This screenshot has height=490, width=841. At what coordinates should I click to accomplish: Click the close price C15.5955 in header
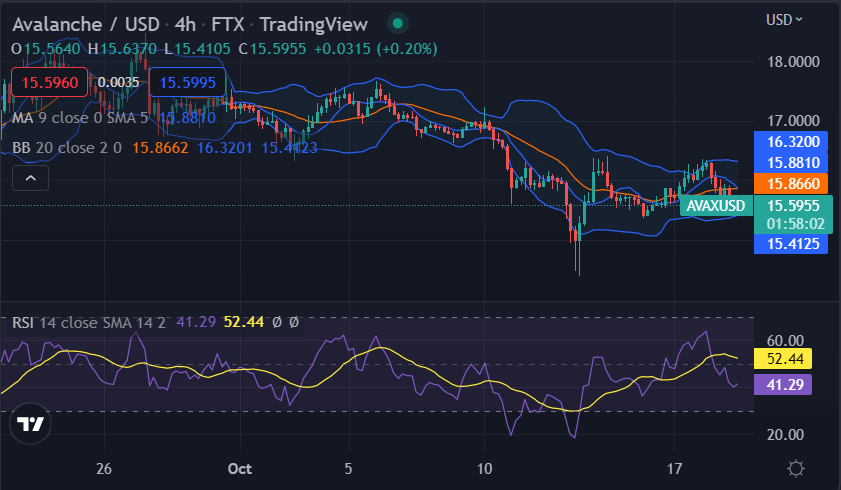coord(272,49)
